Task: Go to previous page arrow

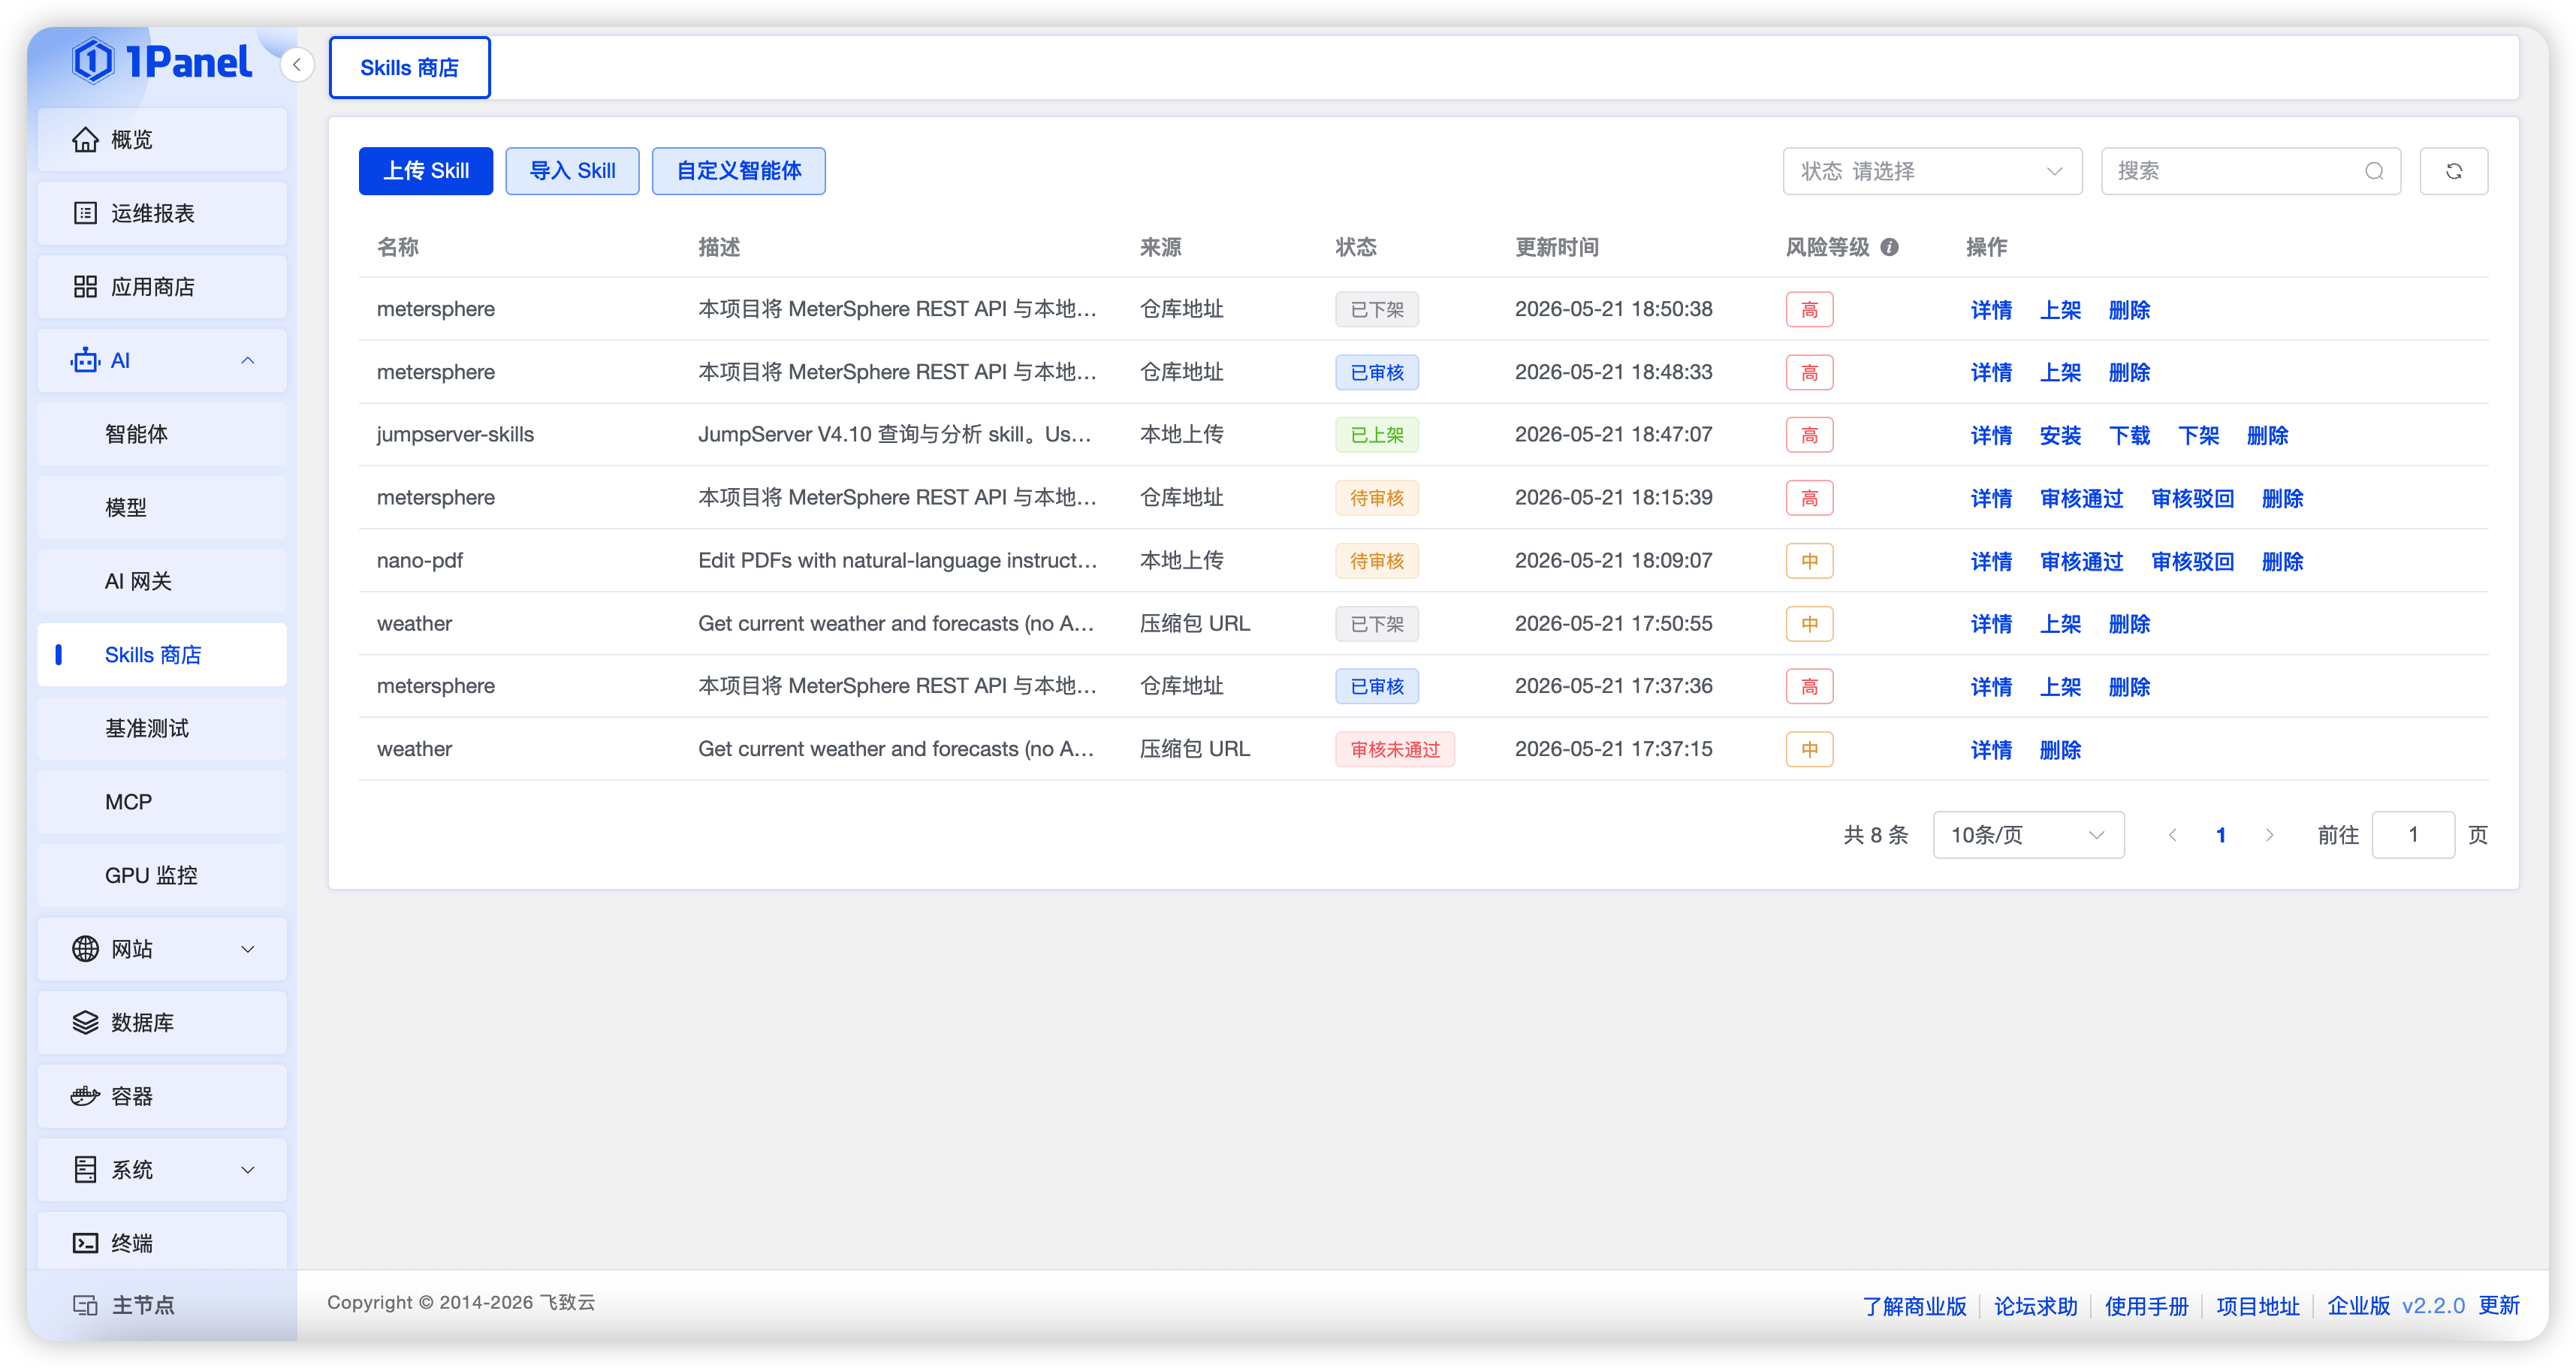Action: point(2172,835)
